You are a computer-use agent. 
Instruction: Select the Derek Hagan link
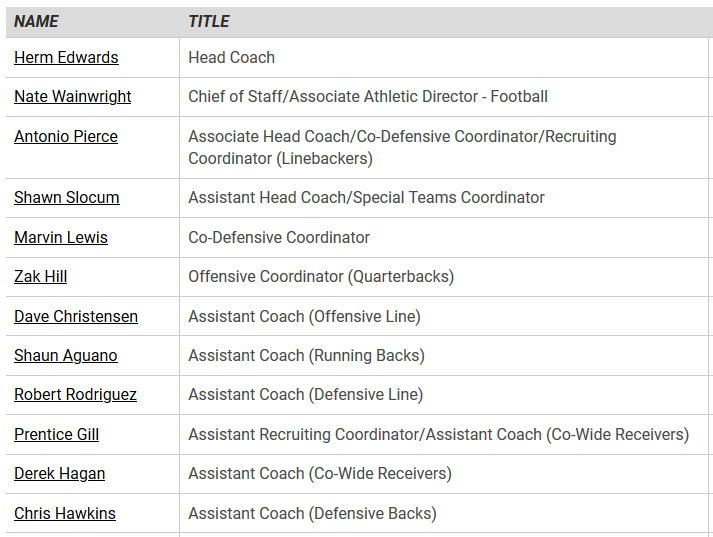[x=59, y=474]
